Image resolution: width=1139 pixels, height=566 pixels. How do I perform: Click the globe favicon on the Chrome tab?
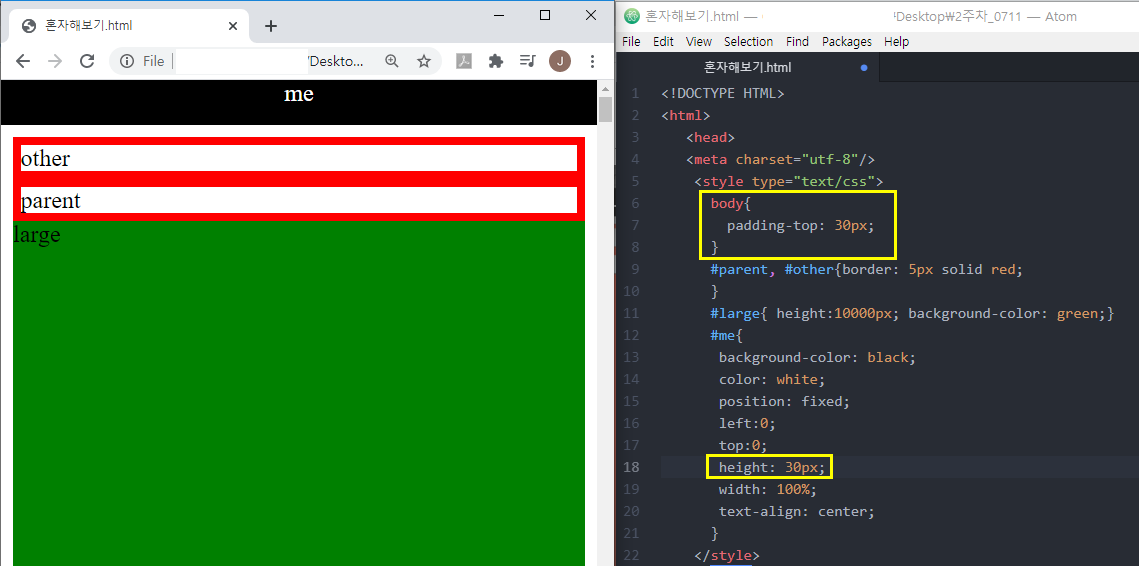29,26
